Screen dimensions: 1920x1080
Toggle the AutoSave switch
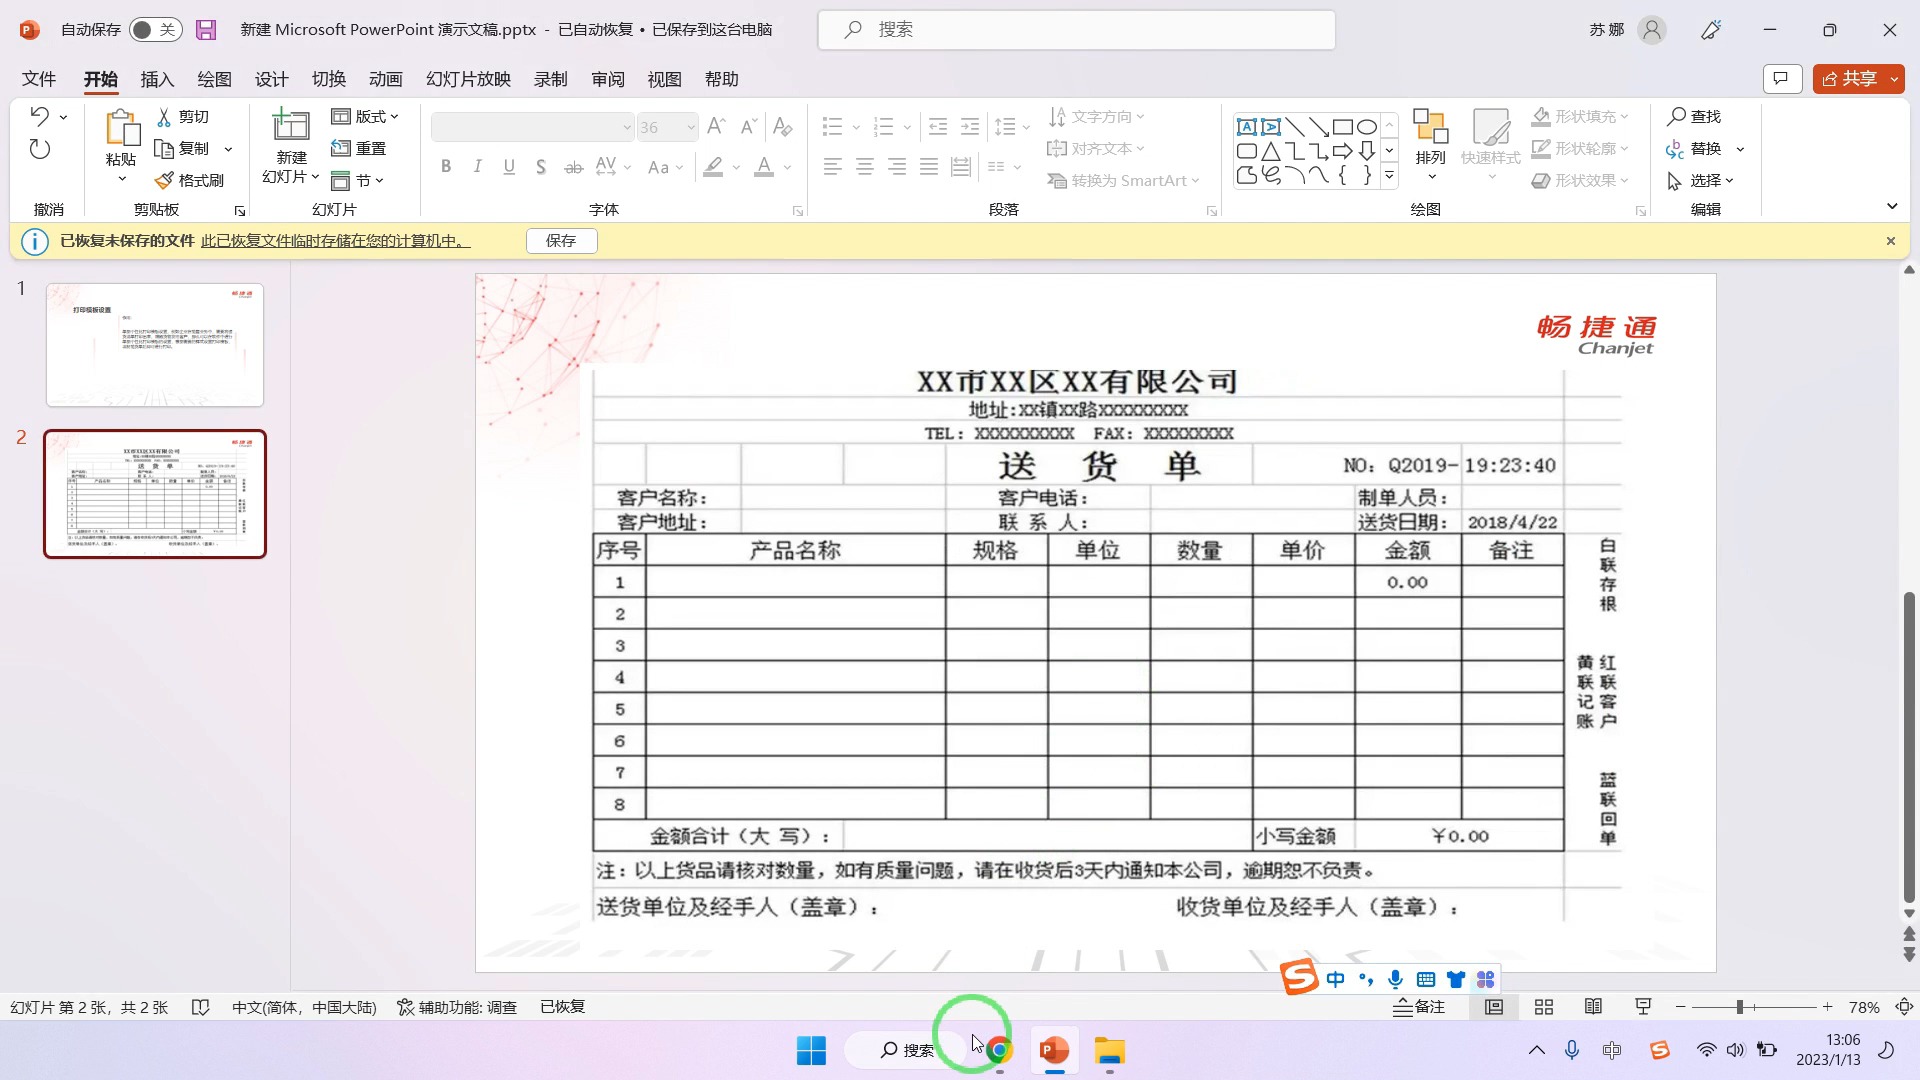pyautogui.click(x=154, y=30)
